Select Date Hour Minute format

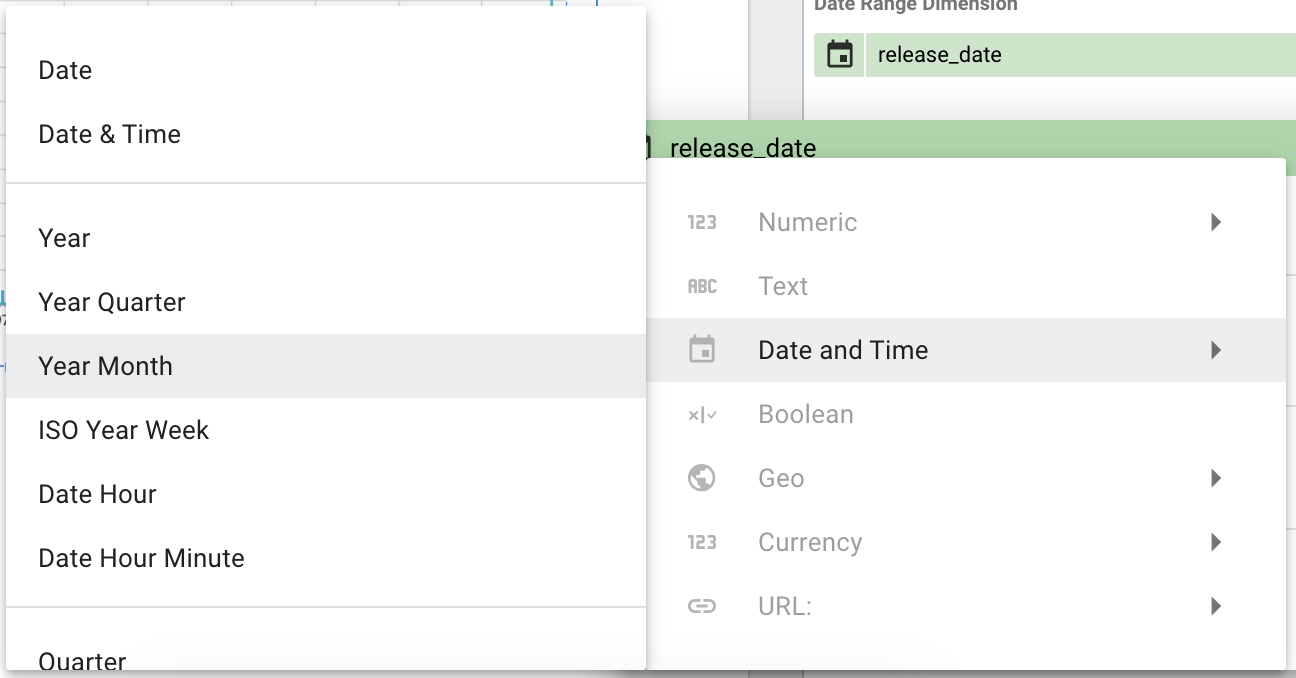click(141, 558)
